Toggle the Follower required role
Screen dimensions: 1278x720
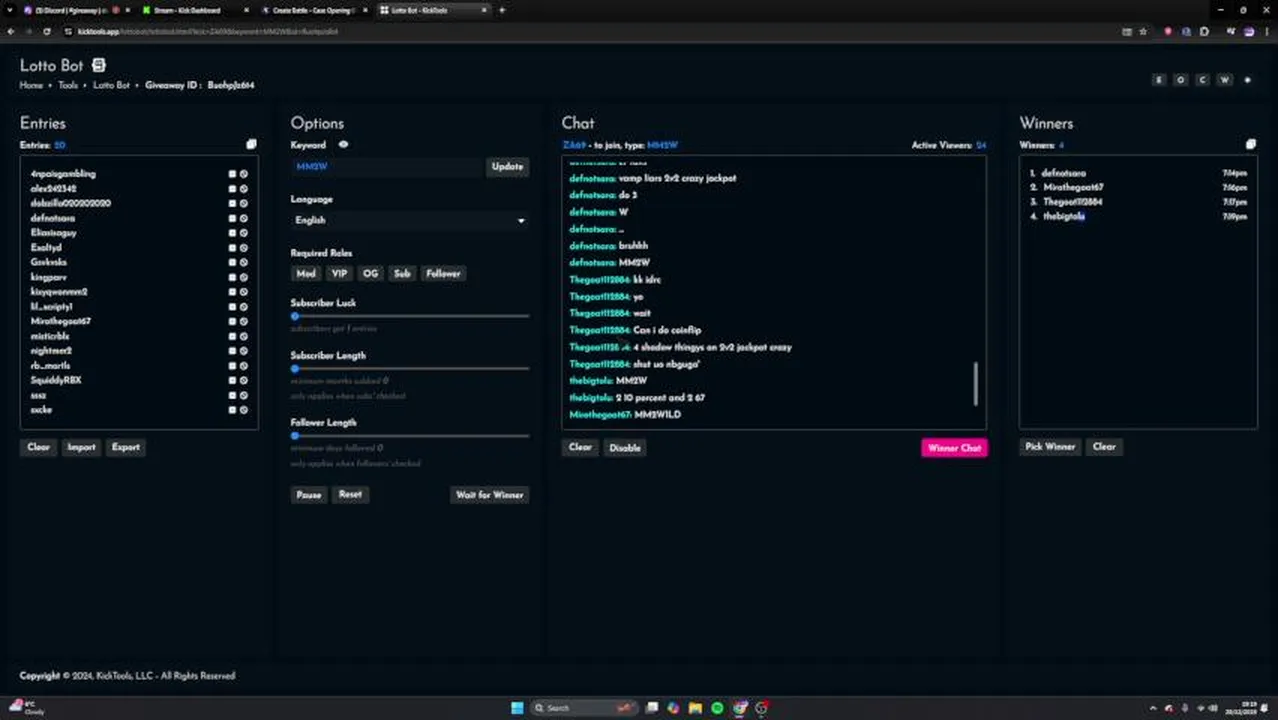pos(443,274)
